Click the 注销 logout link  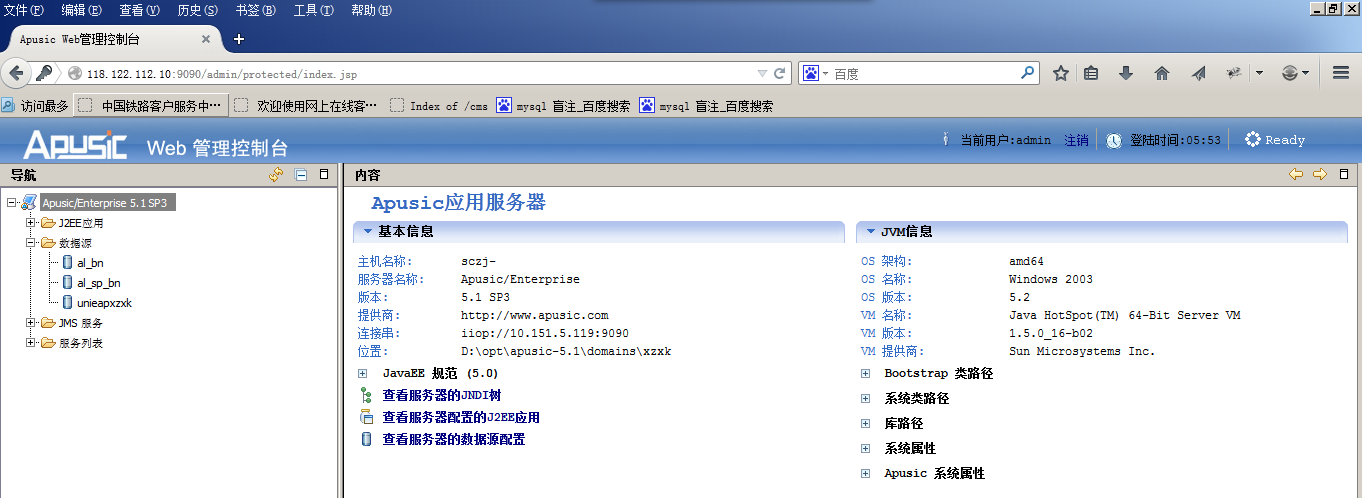[1076, 140]
